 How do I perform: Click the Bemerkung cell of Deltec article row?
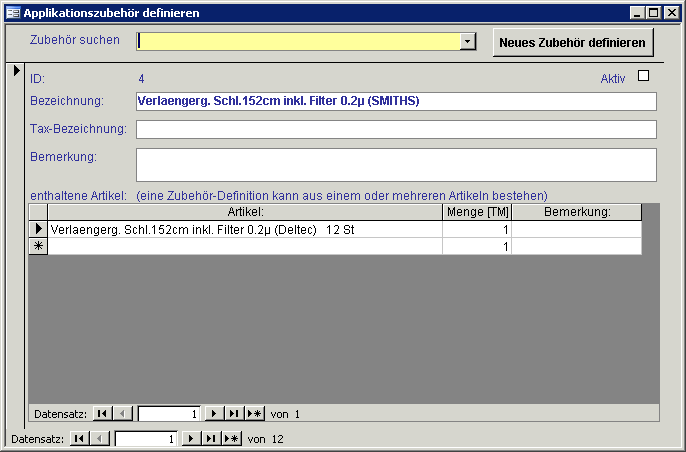point(577,229)
